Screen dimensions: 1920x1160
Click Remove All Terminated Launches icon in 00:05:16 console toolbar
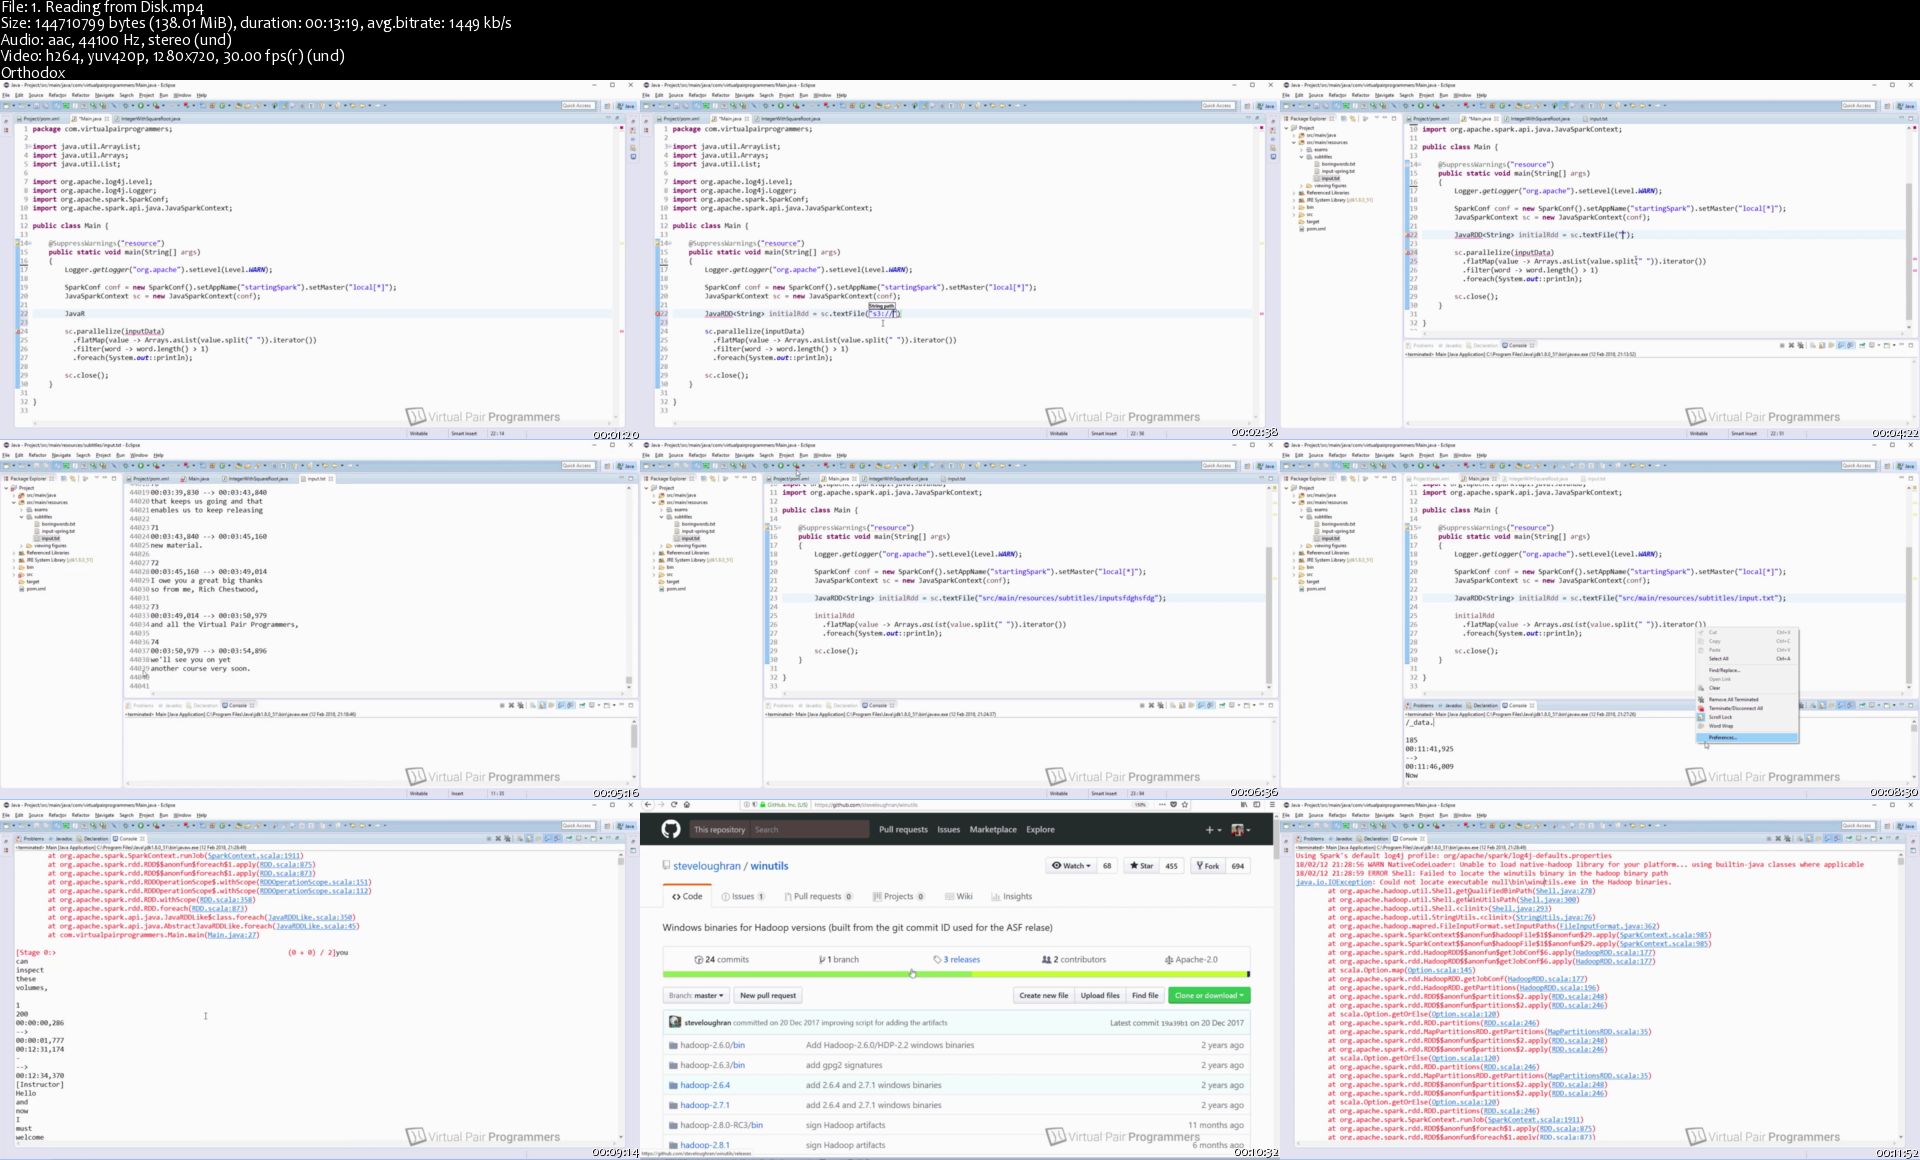(520, 705)
